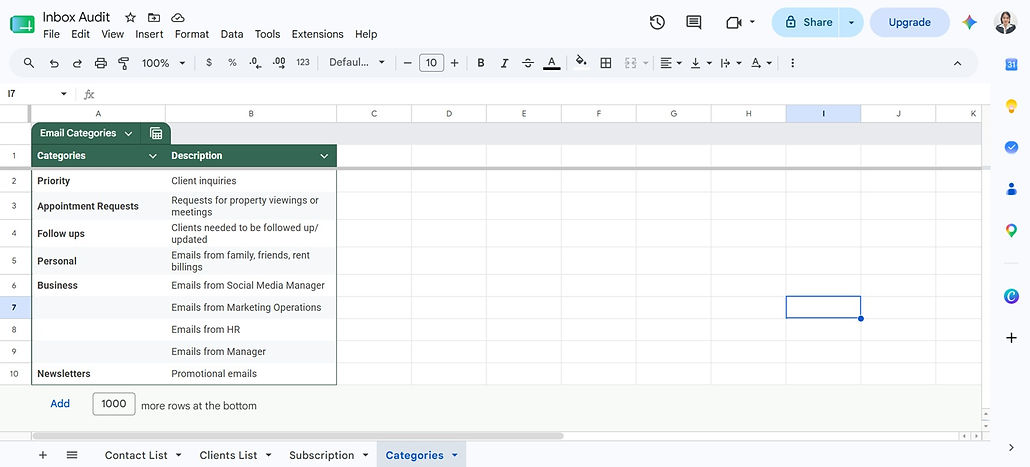Decrease decimal places
The height and width of the screenshot is (467, 1030).
(256, 63)
